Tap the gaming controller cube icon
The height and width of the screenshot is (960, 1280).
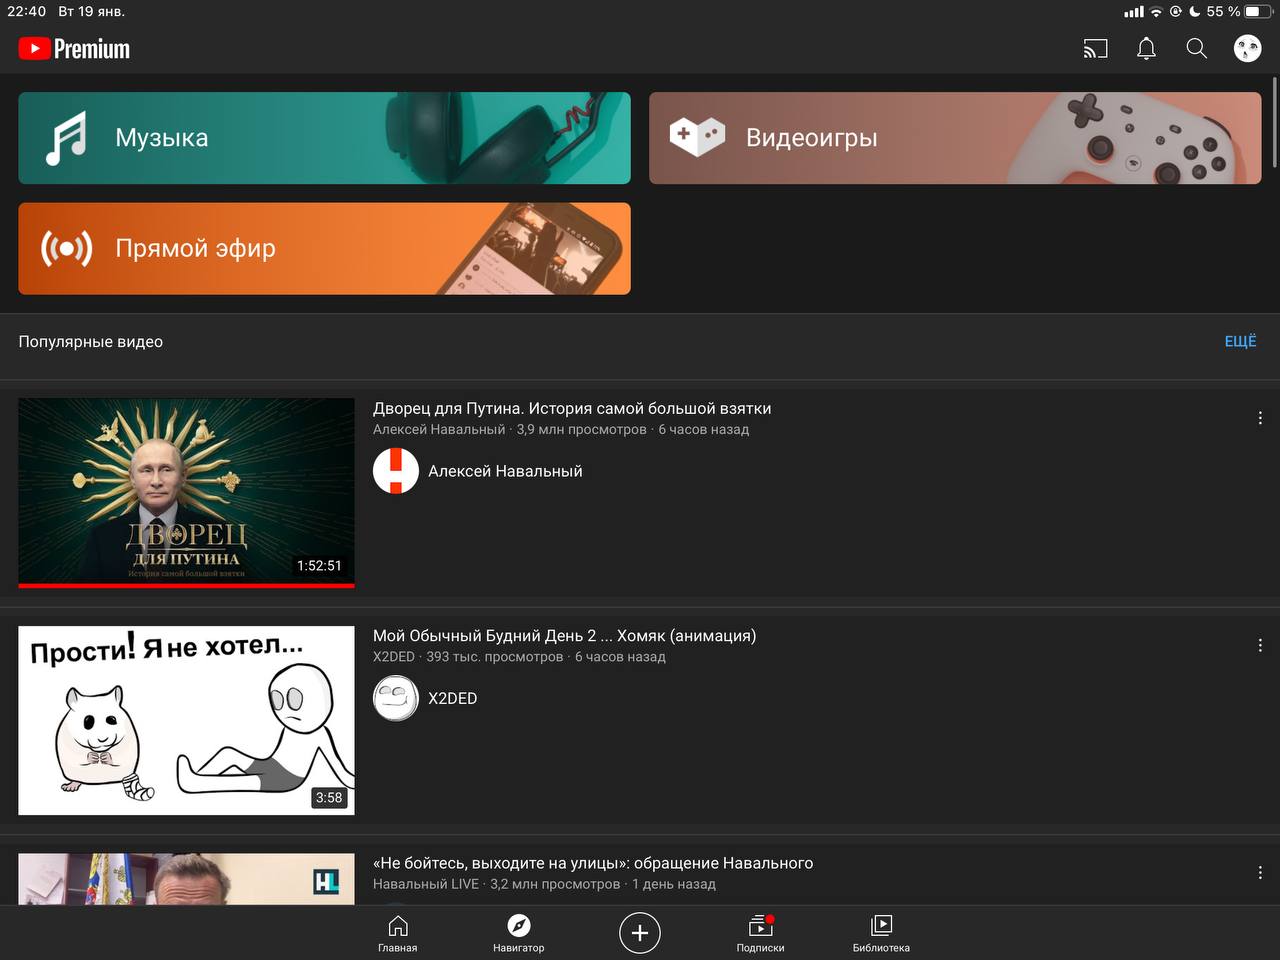[x=697, y=137]
